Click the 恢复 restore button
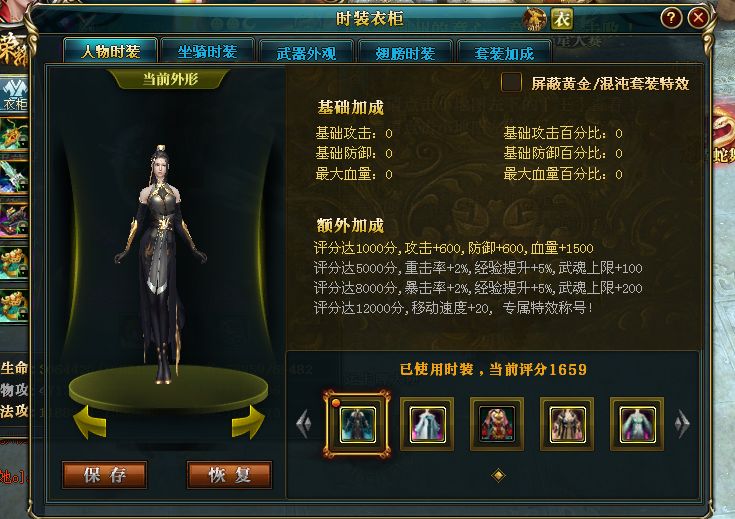Screen dimensions: 735x519 pyautogui.click(x=229, y=474)
